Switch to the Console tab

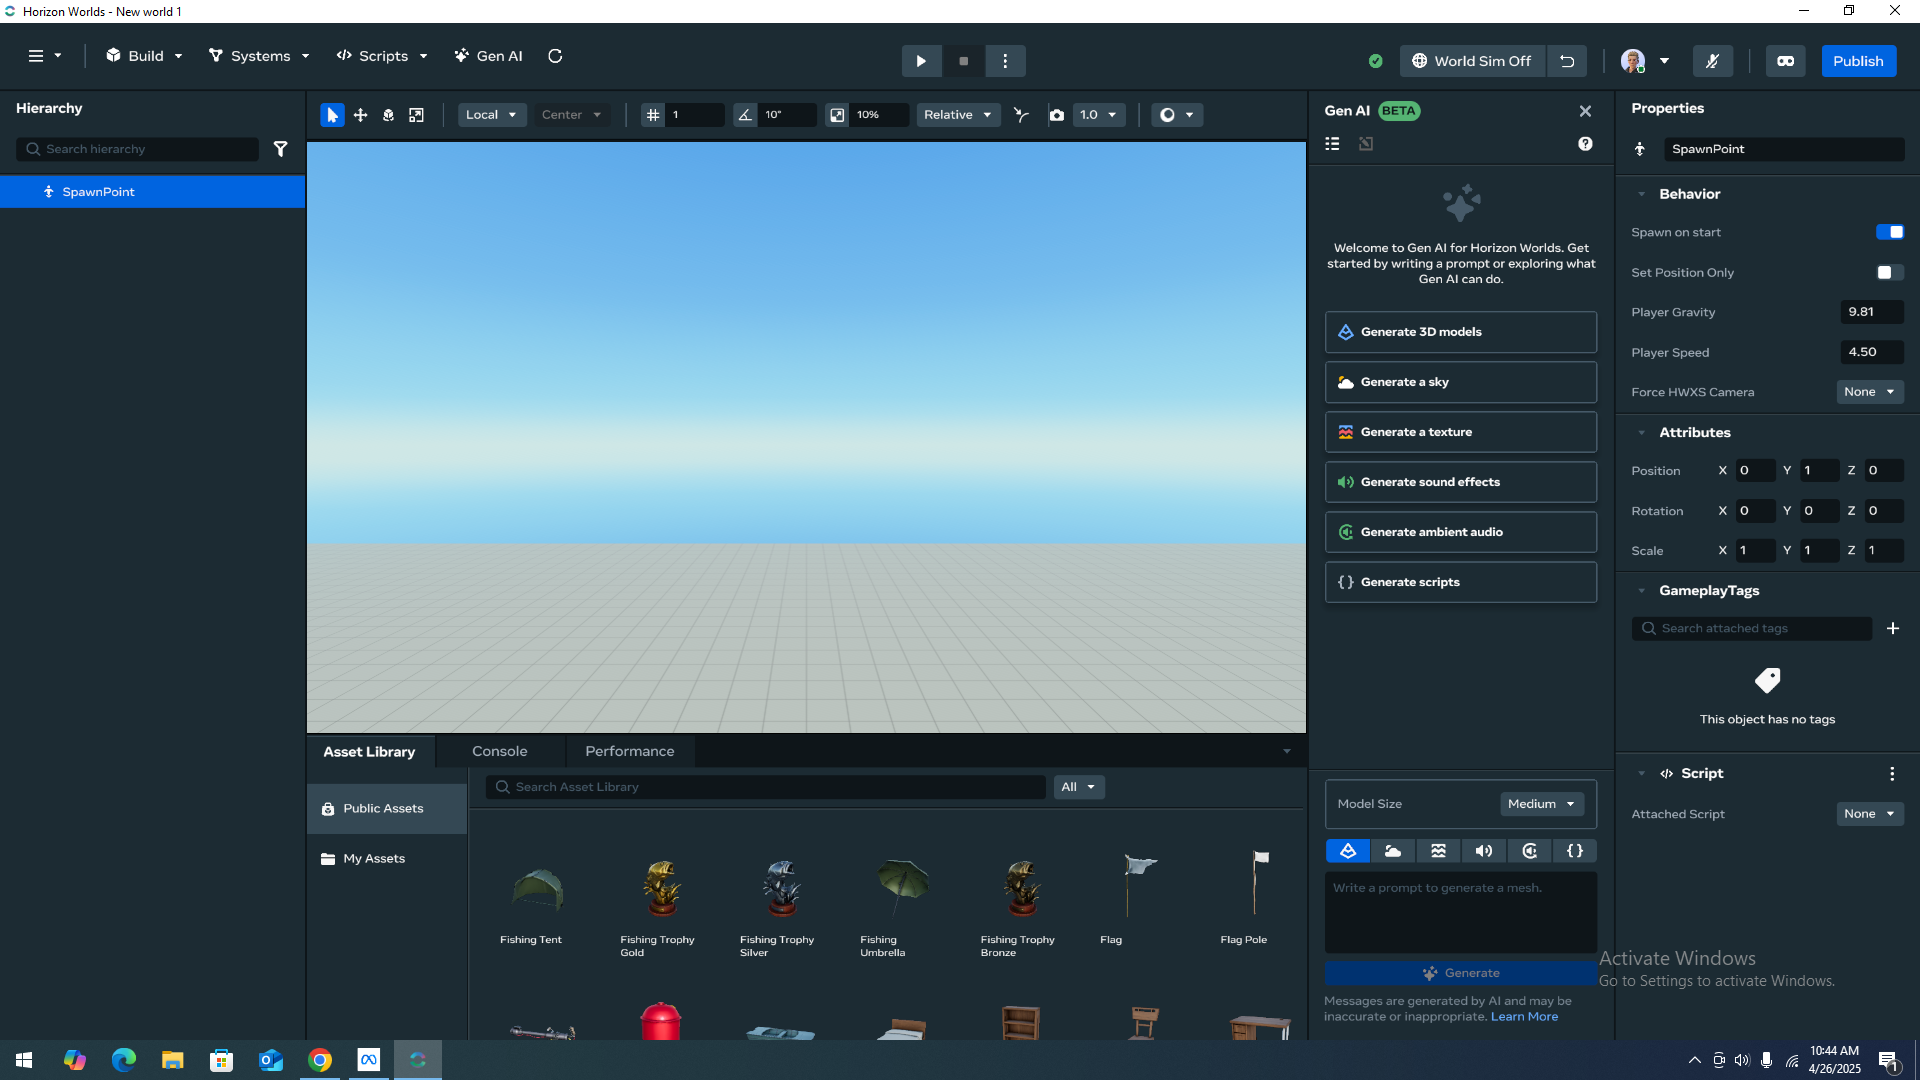[499, 751]
